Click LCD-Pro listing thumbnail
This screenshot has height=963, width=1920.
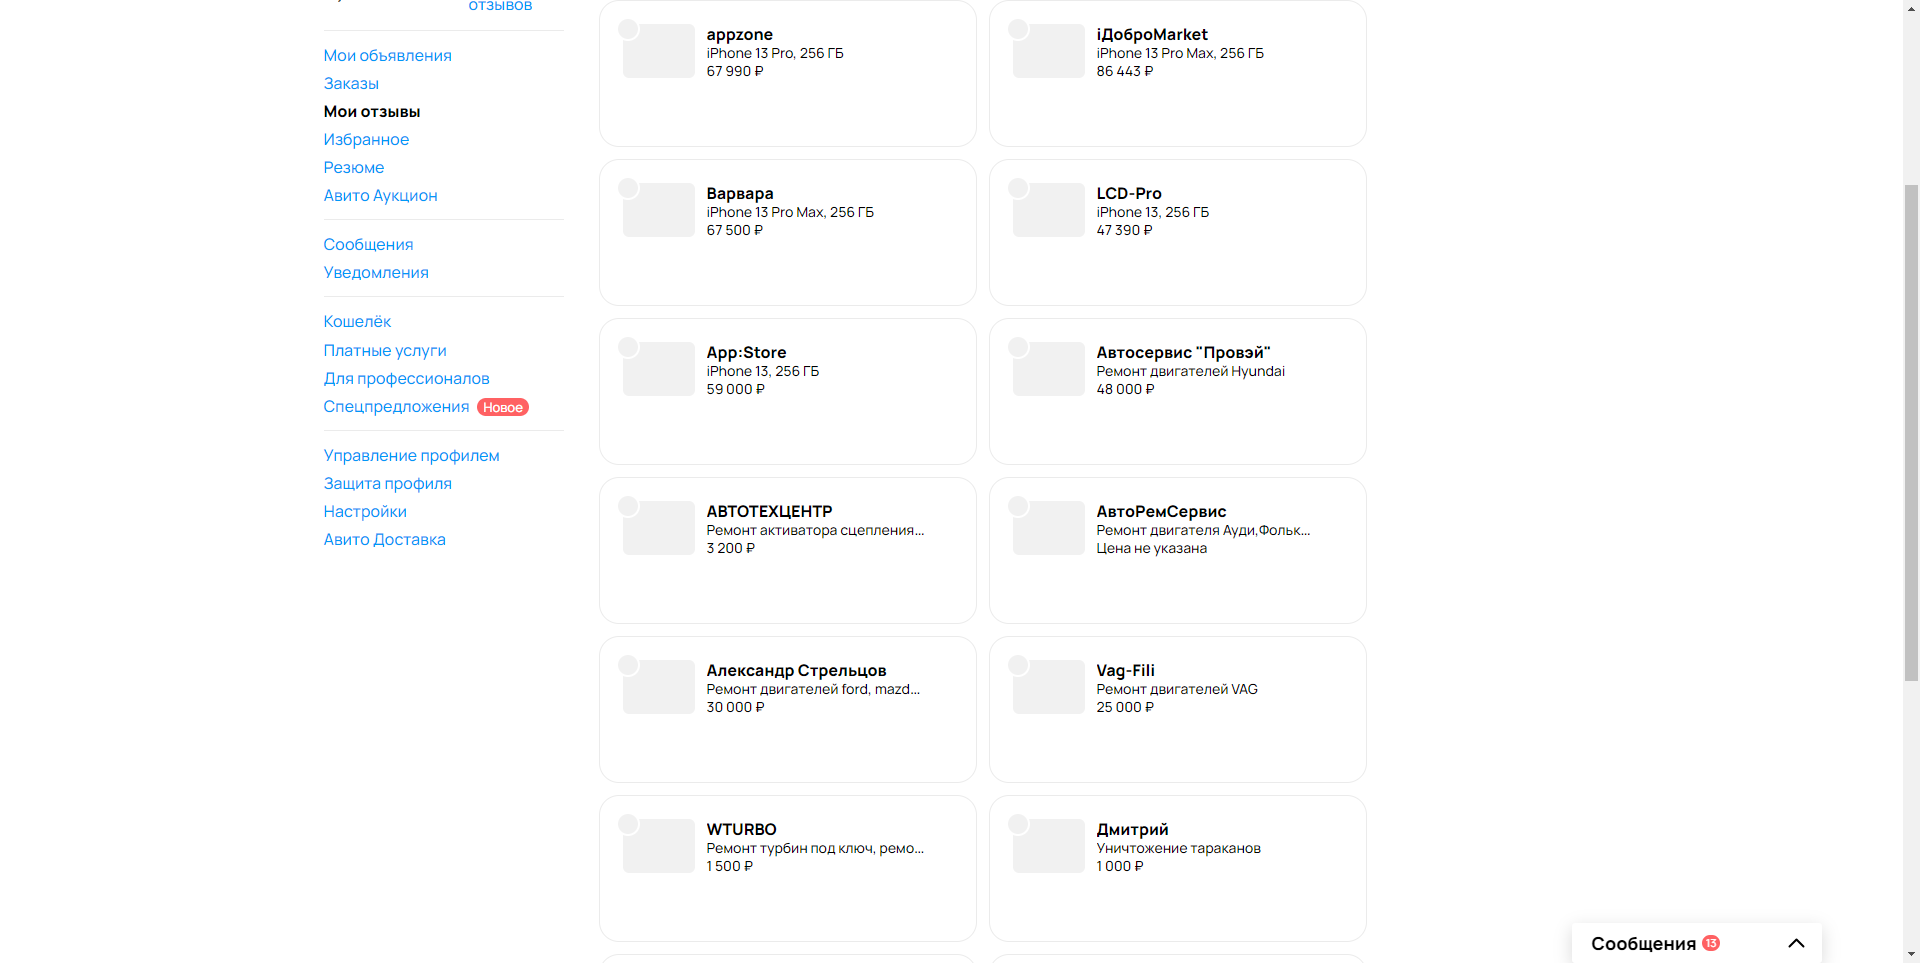[1049, 210]
